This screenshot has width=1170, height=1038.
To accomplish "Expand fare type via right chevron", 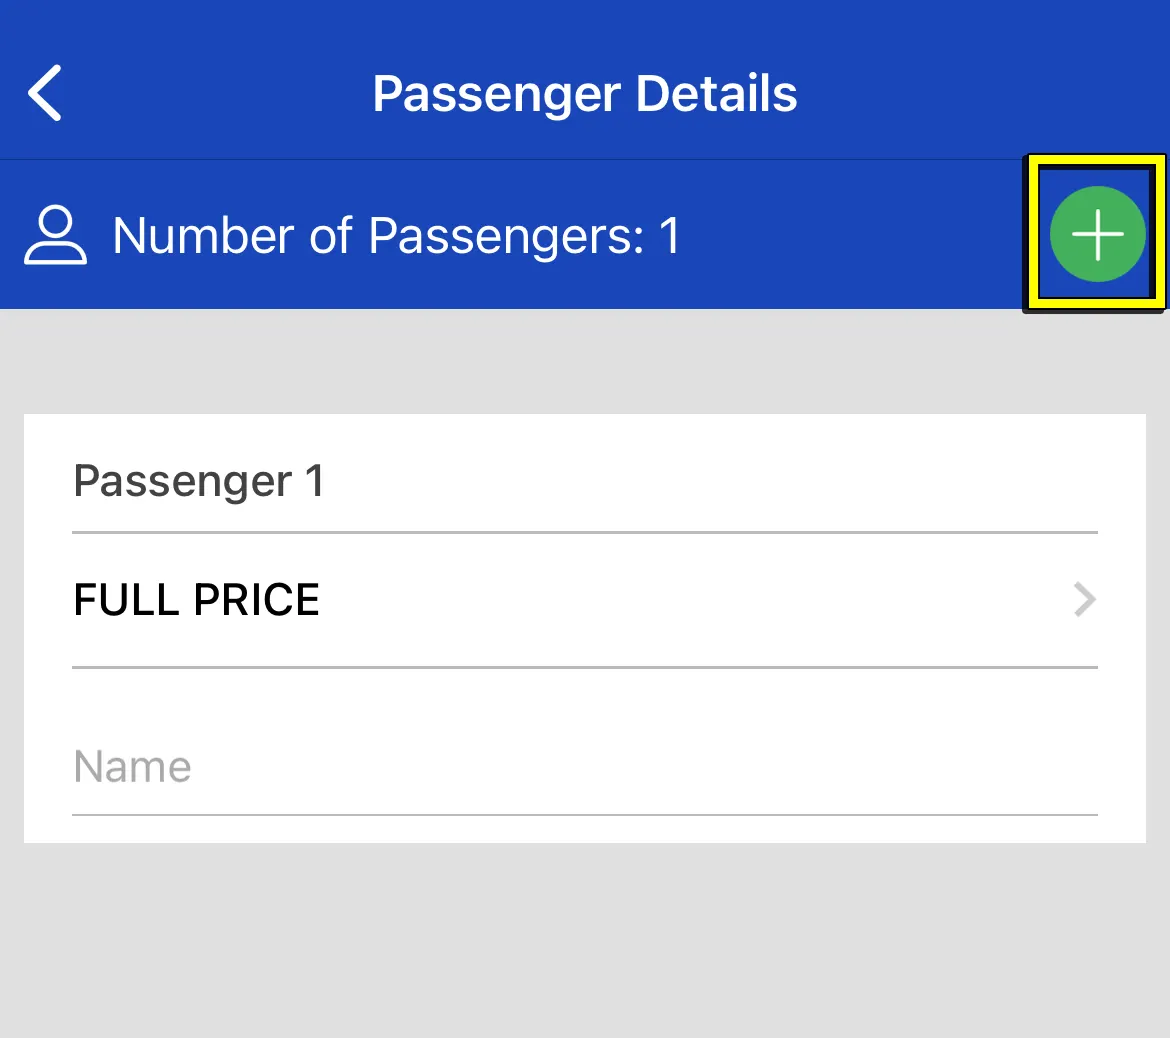I will [x=1084, y=600].
